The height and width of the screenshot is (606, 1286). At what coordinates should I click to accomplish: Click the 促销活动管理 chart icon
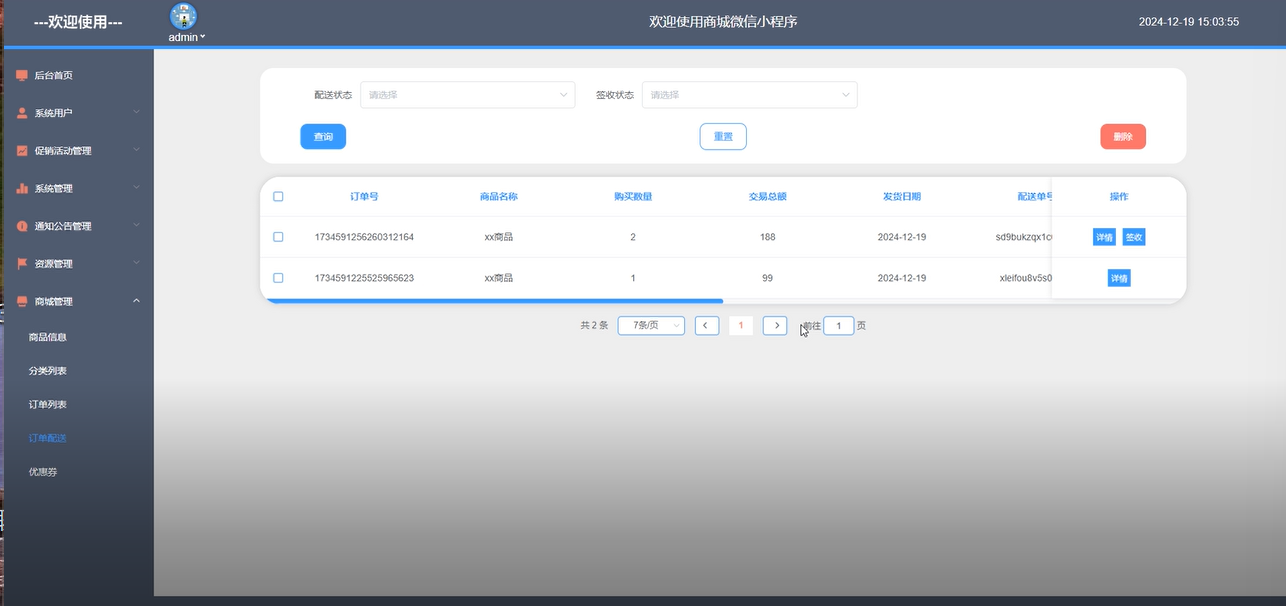point(22,151)
